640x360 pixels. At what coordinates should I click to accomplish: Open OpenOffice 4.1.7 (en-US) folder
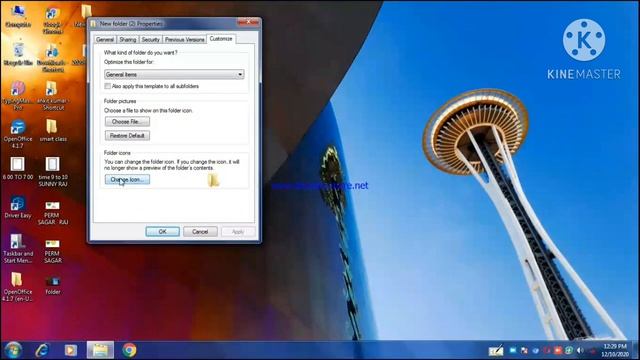coord(17,287)
